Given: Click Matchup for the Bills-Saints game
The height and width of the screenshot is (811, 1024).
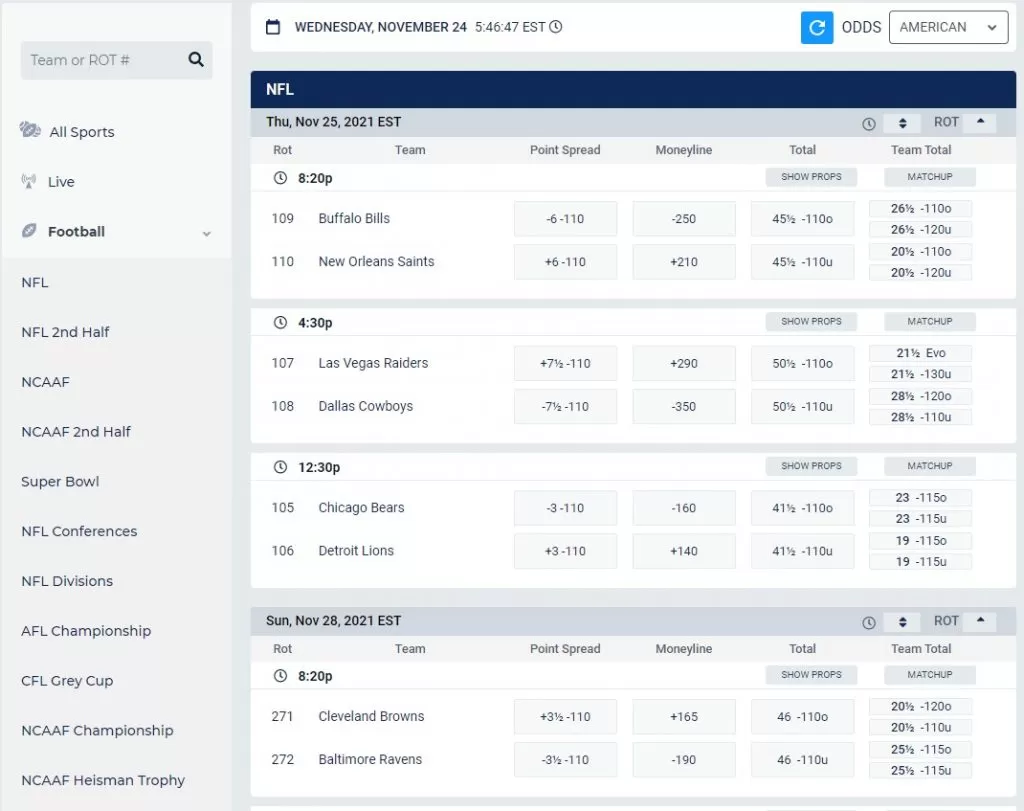Looking at the screenshot, I should pyautogui.click(x=930, y=177).
